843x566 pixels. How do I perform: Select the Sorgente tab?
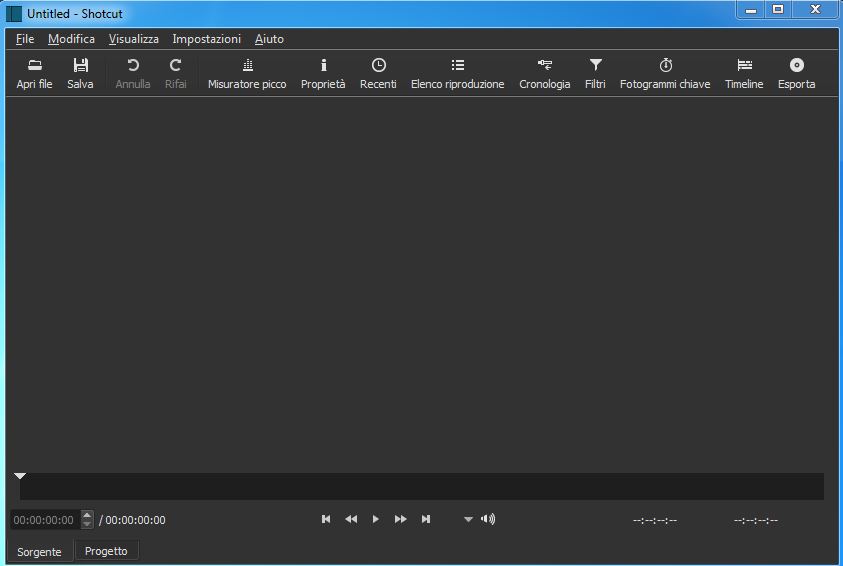[x=40, y=552]
